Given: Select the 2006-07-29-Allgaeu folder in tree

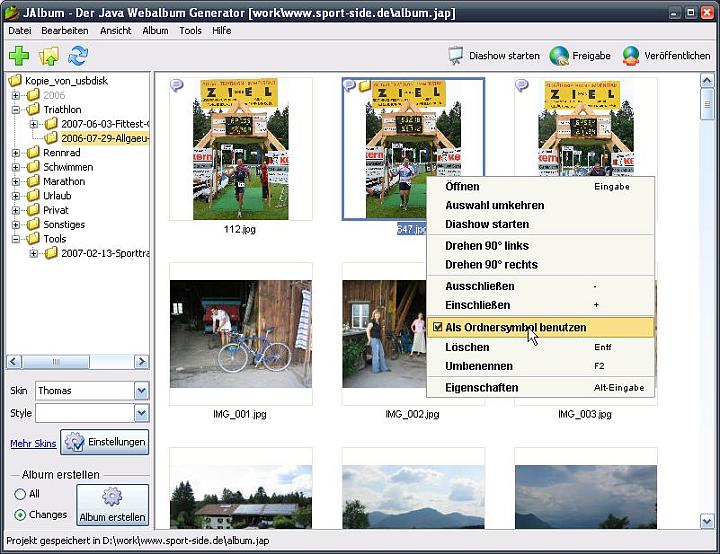Looking at the screenshot, I should tap(104, 138).
